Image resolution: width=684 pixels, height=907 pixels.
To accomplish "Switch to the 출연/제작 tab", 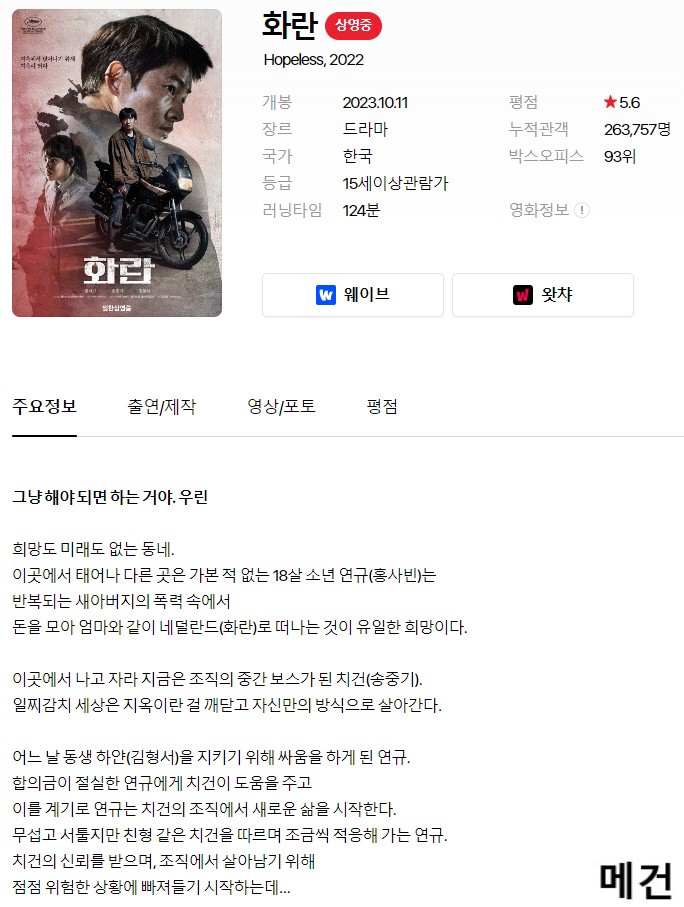I will pos(161,406).
